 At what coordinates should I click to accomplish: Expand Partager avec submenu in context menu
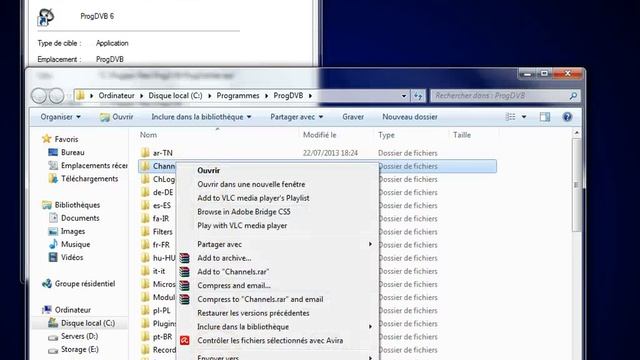[x=370, y=244]
